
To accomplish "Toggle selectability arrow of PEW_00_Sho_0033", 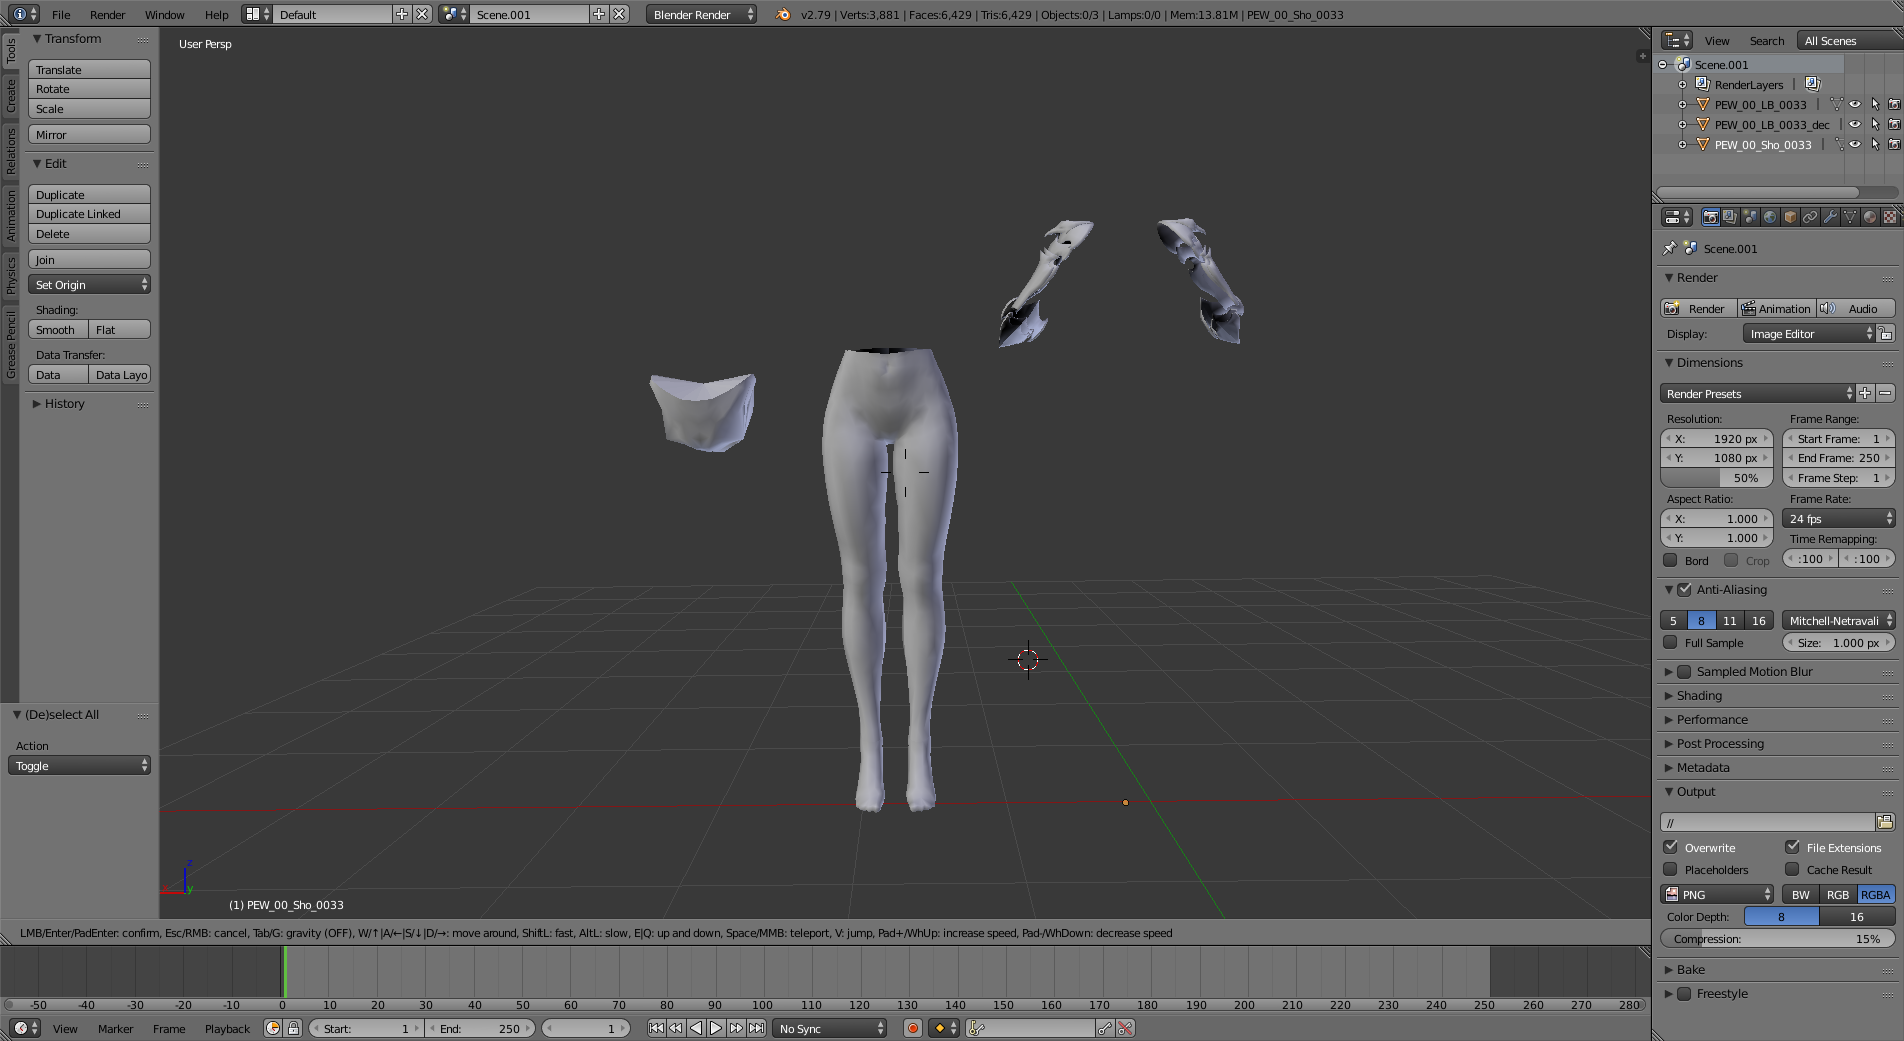I will (x=1875, y=145).
